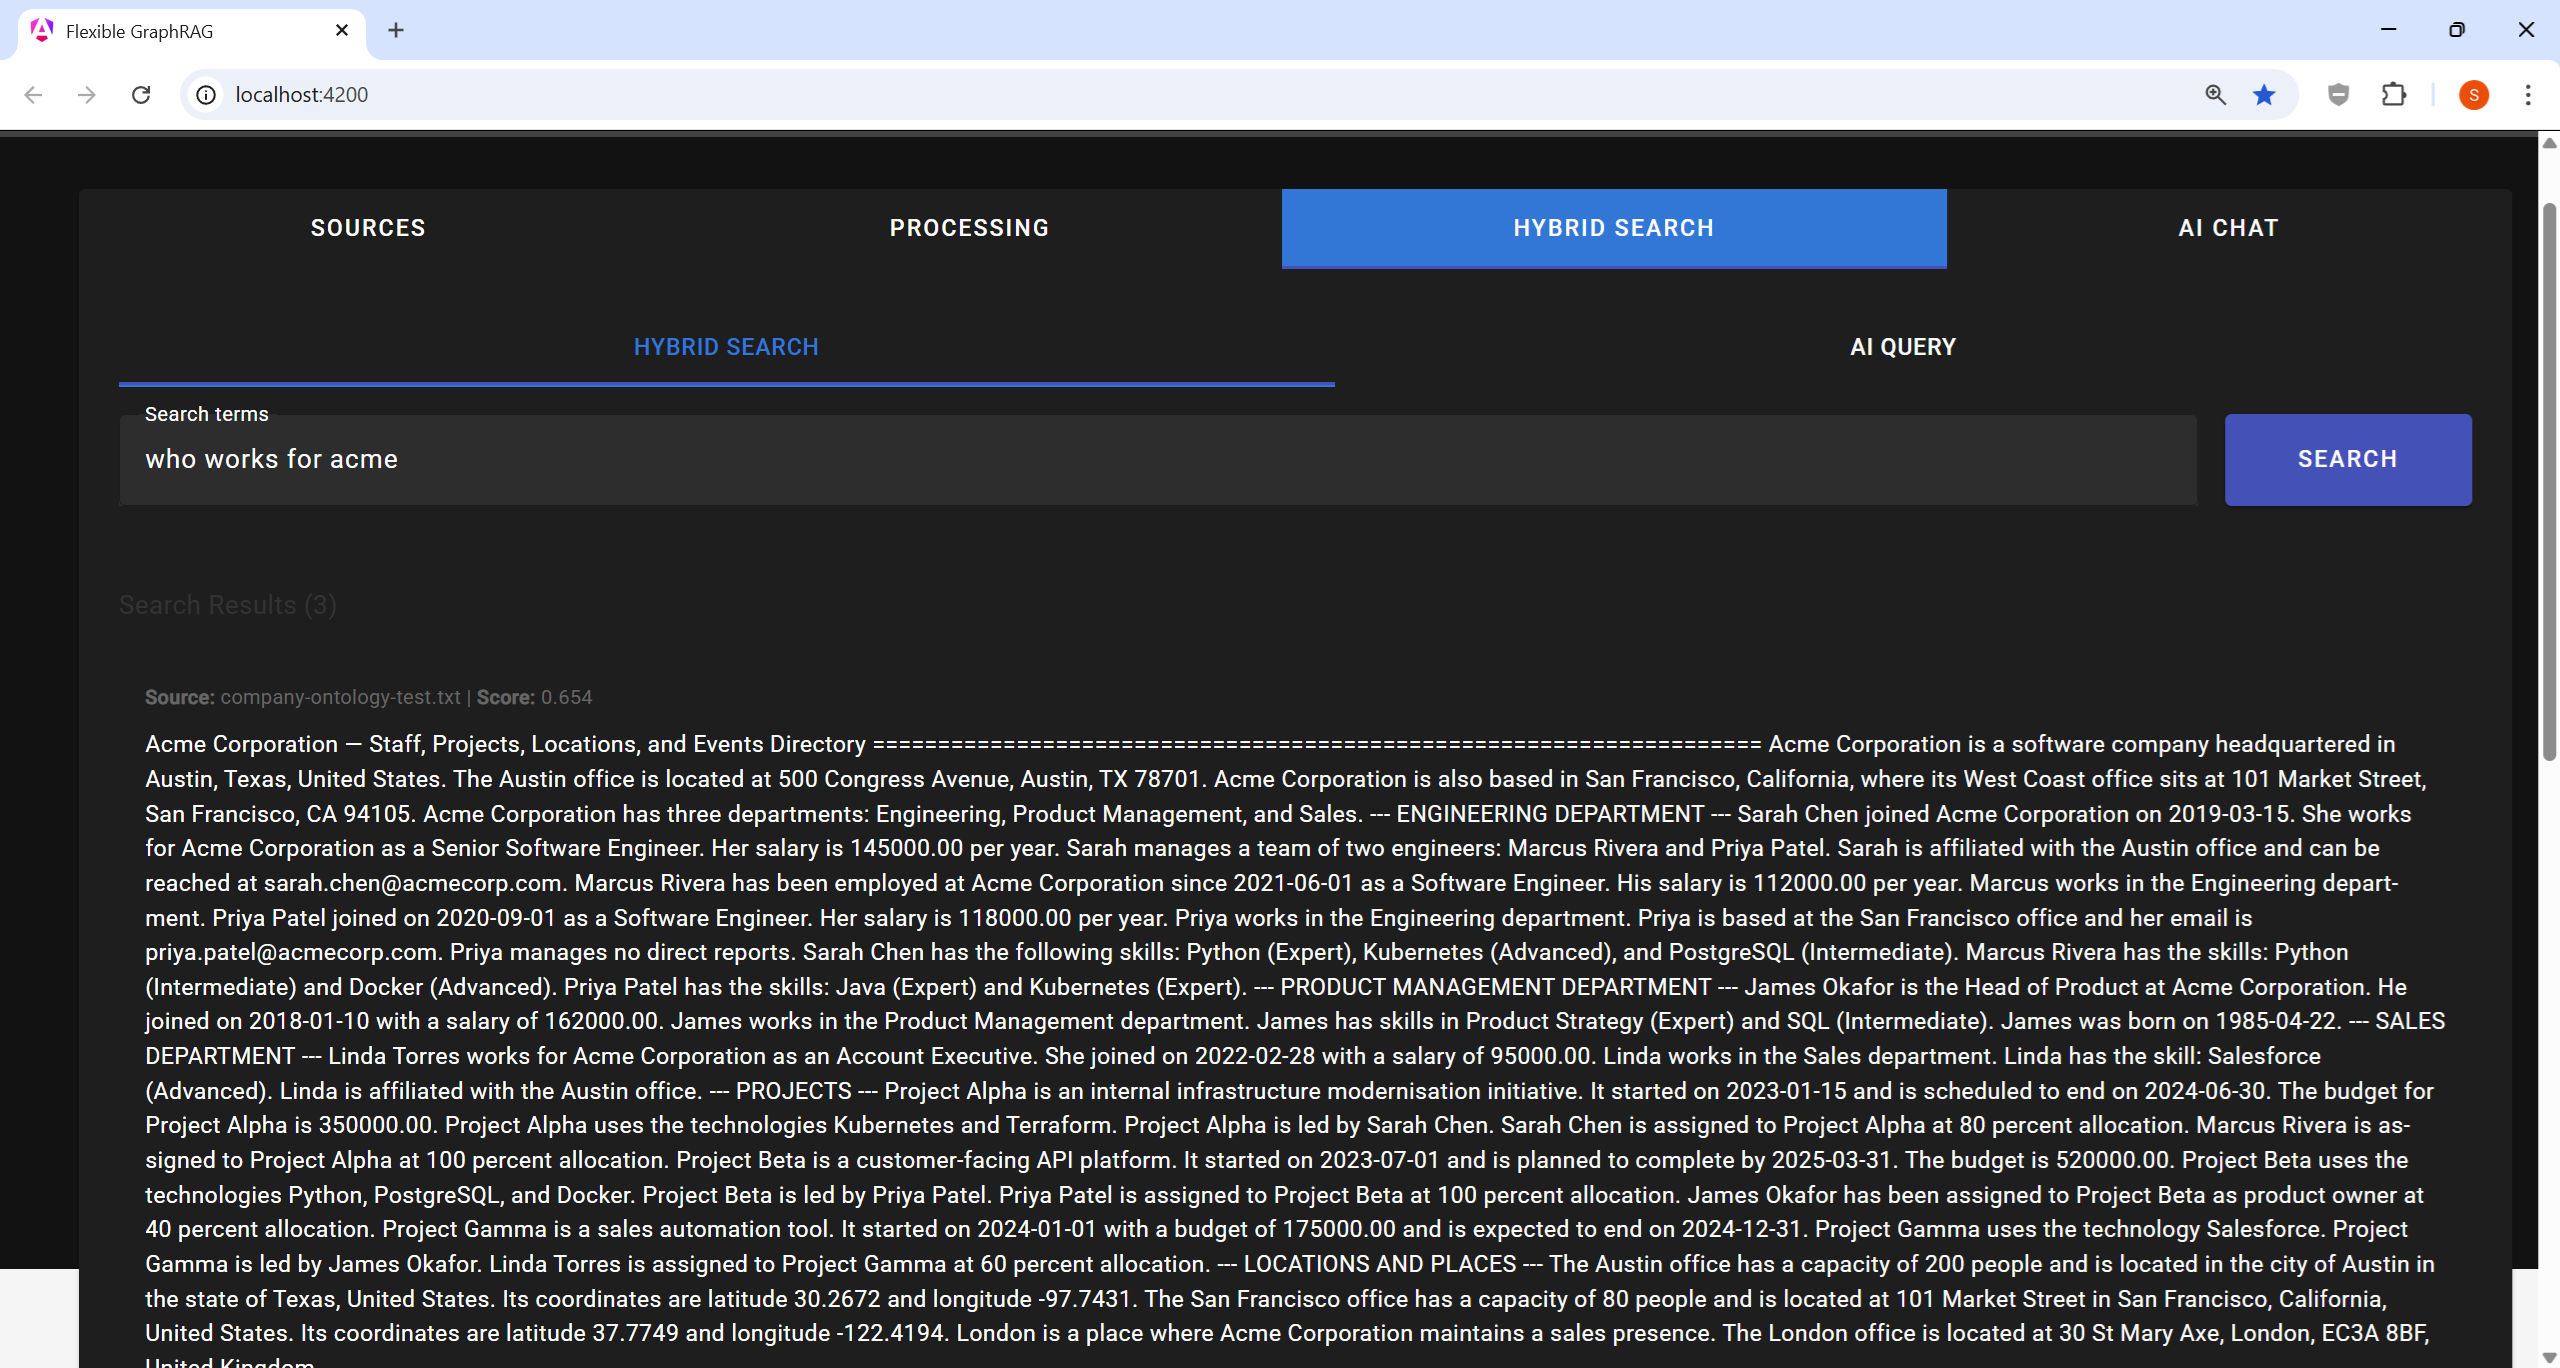
Task: Open the zoom magnifier icon
Action: tap(2215, 95)
